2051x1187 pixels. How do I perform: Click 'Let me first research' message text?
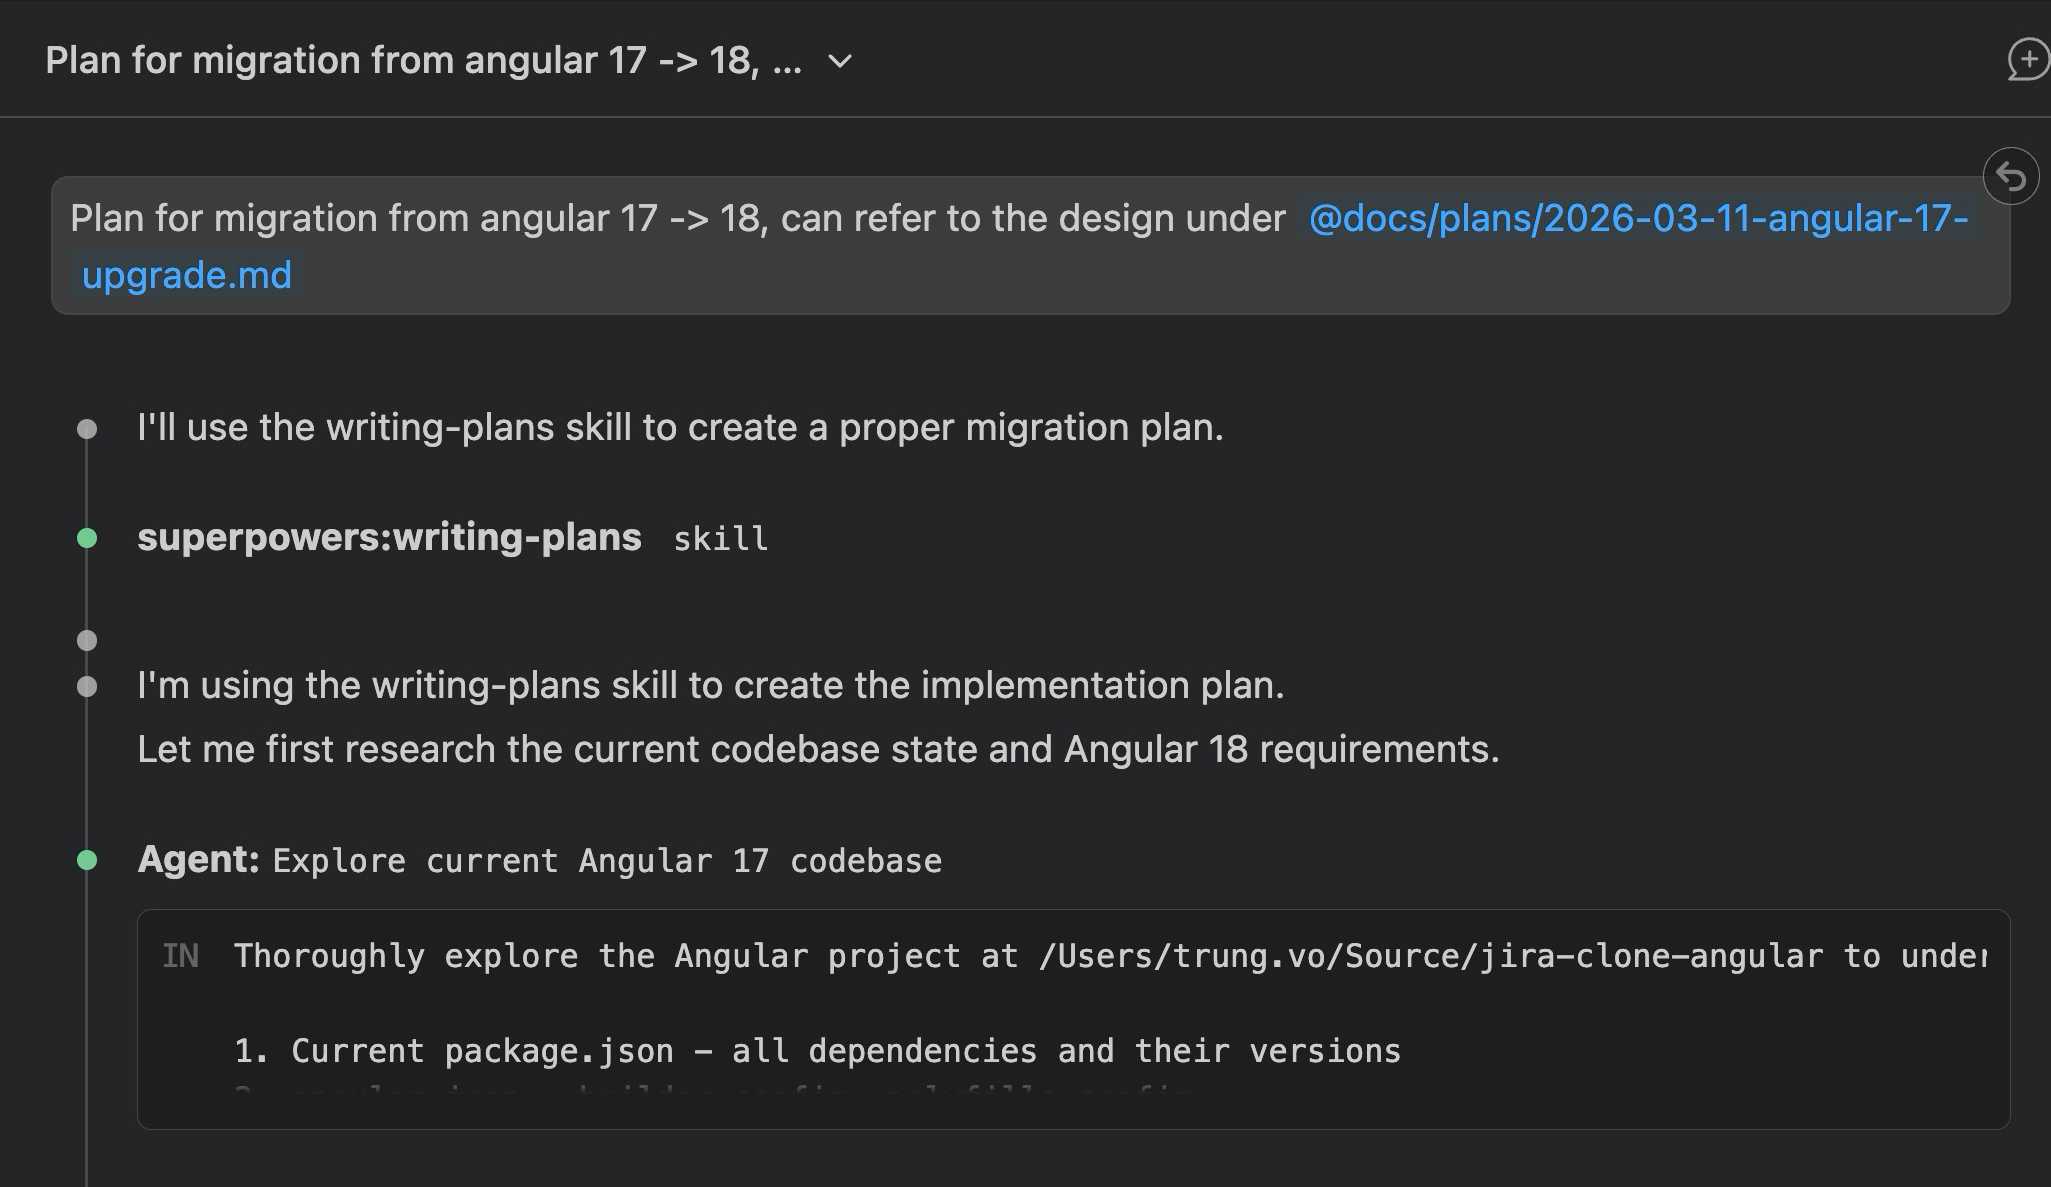[817, 749]
